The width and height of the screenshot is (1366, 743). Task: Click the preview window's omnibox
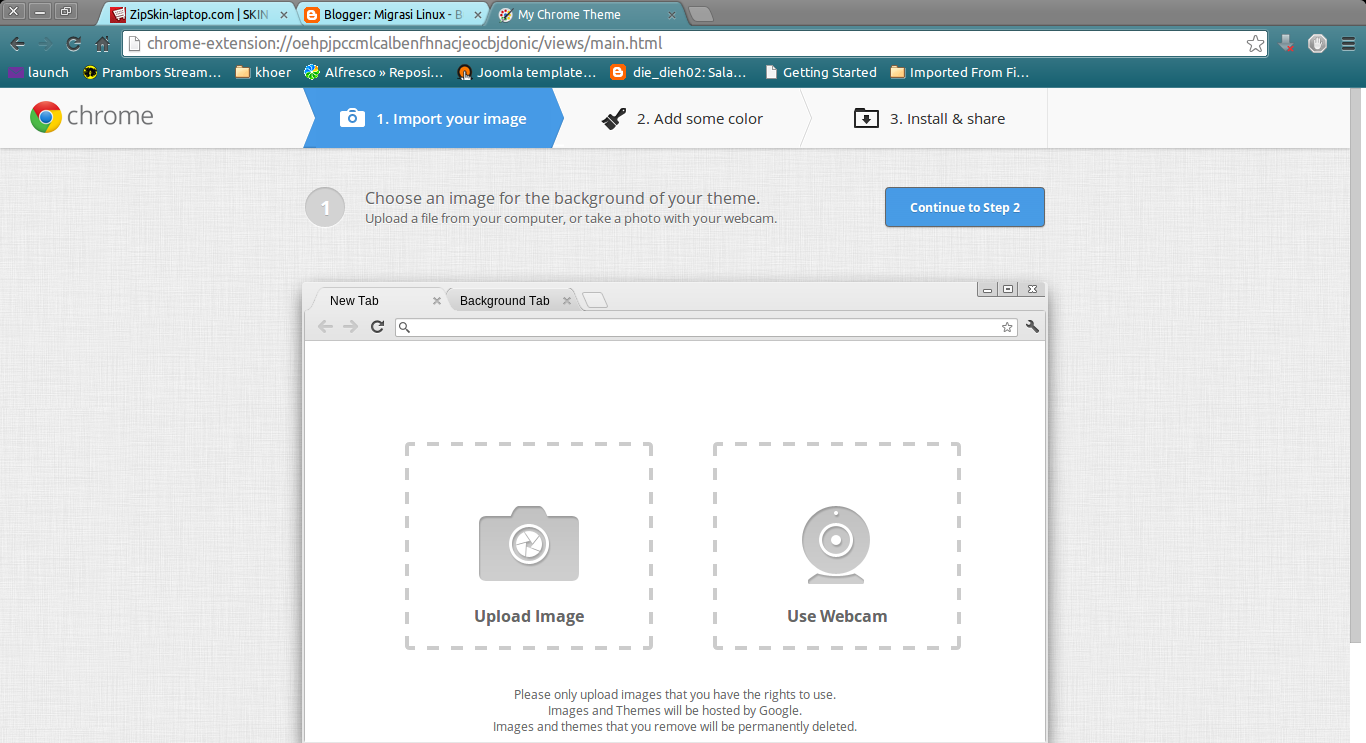tap(706, 327)
